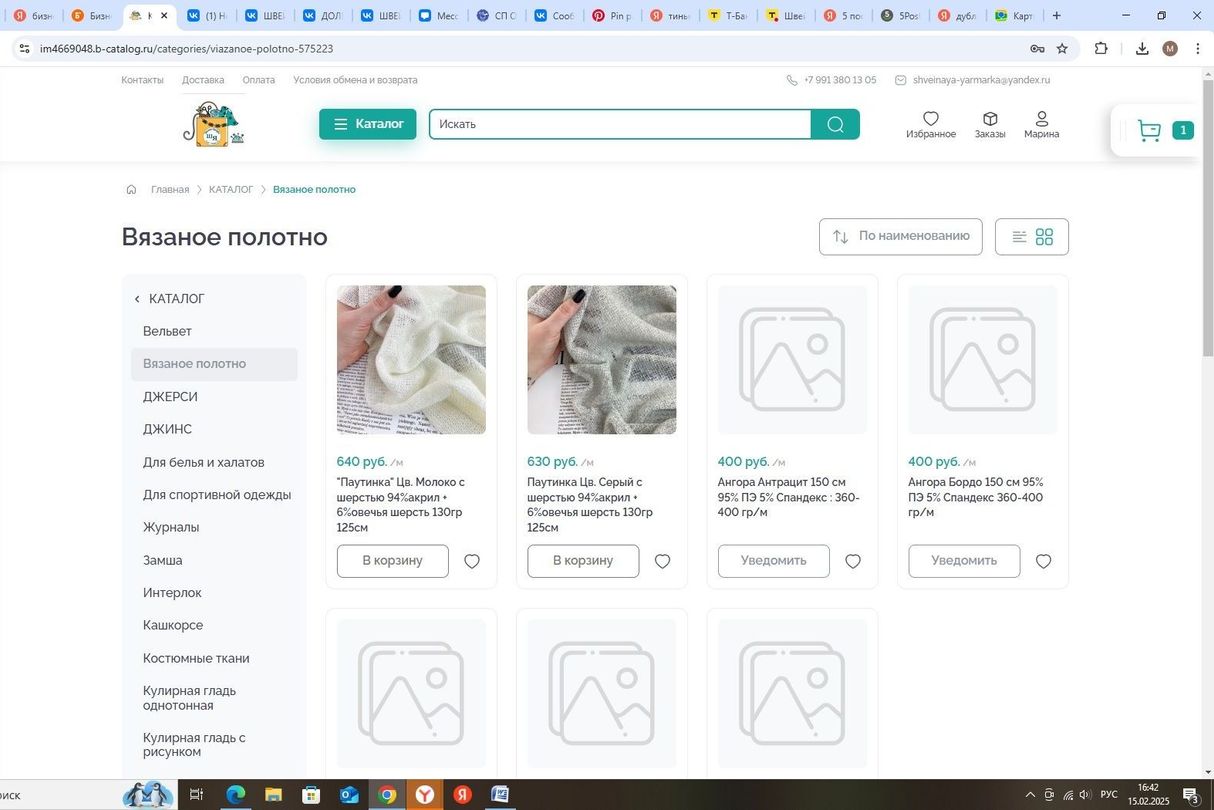Open Паутинка Серый product photo
The width and height of the screenshot is (1214, 810).
pyautogui.click(x=602, y=360)
